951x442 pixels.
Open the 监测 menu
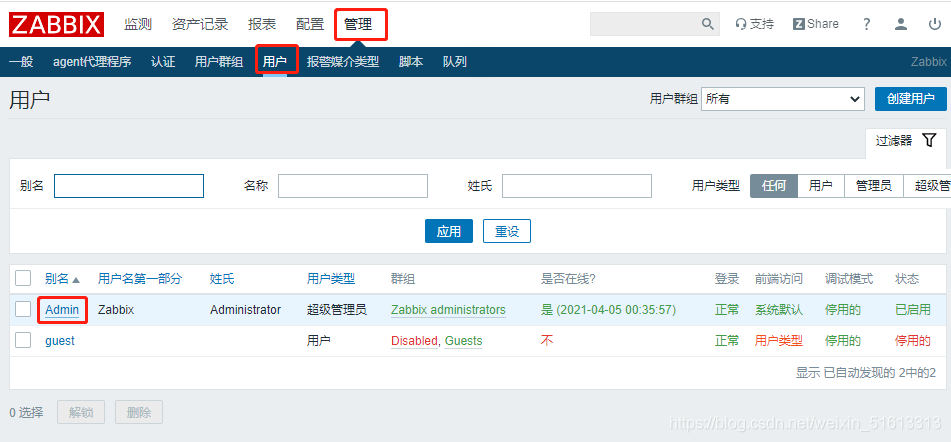coord(138,24)
